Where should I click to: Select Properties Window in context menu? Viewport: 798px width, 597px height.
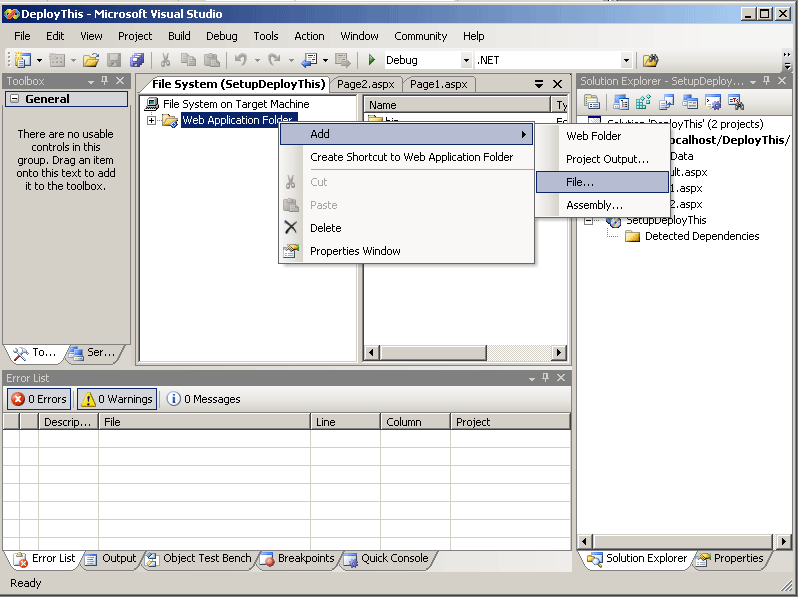coord(355,251)
